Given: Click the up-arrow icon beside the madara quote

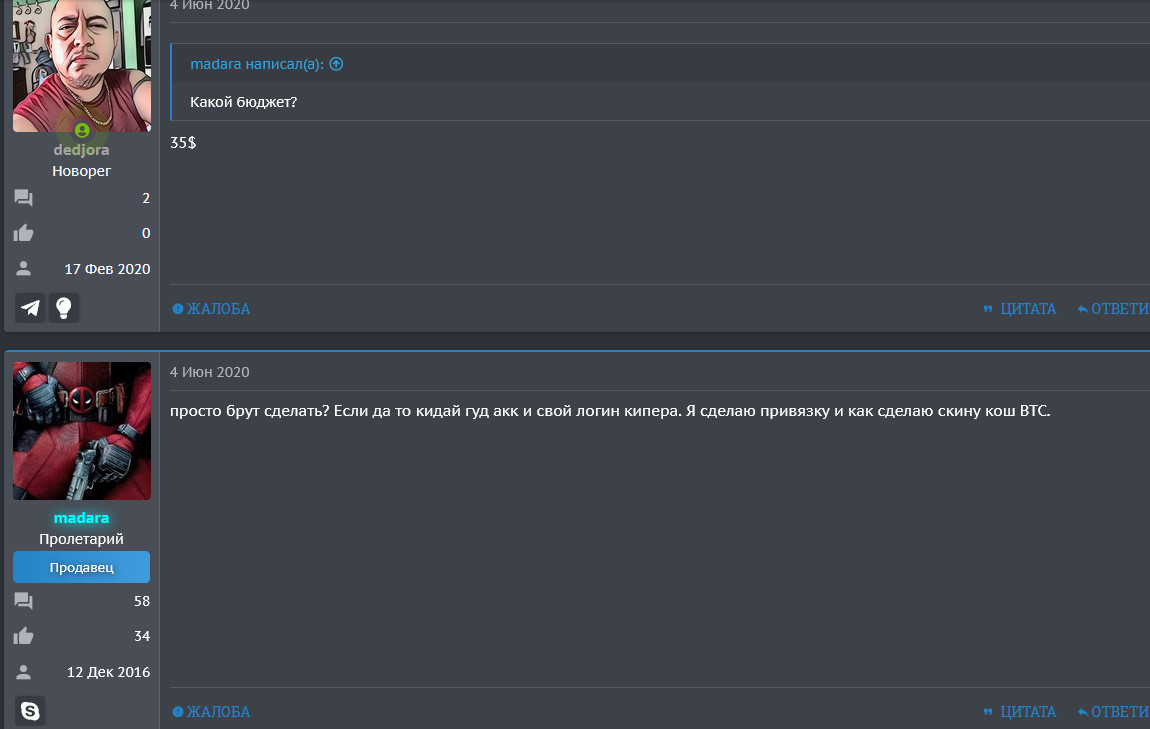Looking at the screenshot, I should tap(336, 64).
